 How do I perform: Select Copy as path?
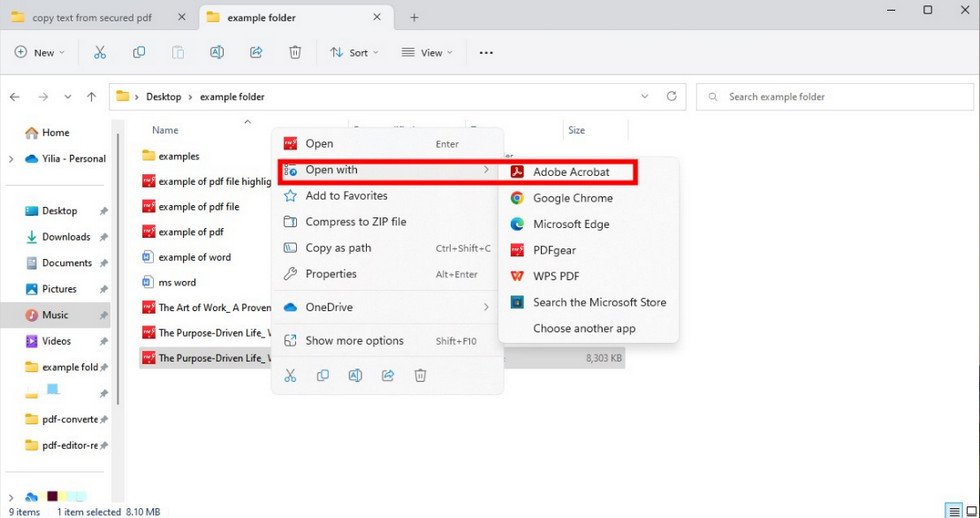[x=388, y=248]
